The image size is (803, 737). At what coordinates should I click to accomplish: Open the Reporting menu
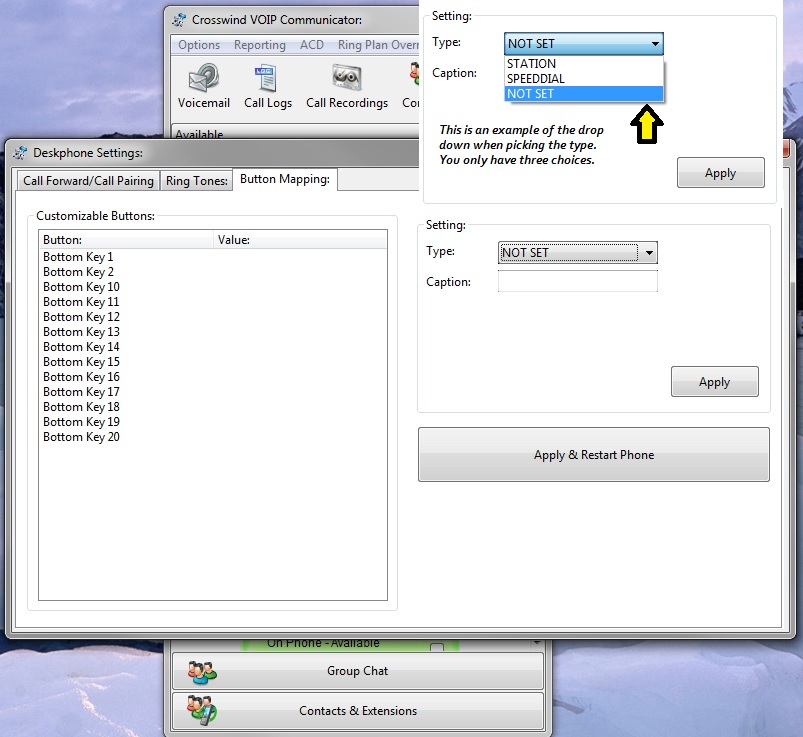click(x=259, y=45)
